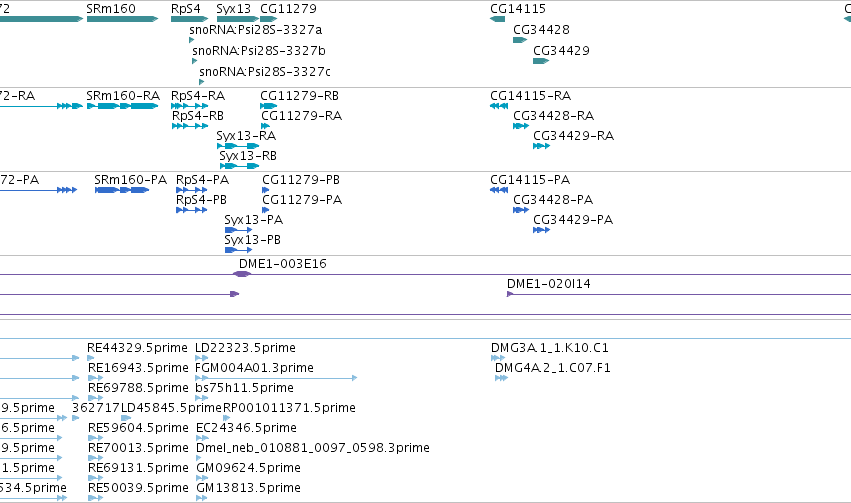
Task: Select snoRNA:Psi28S-3327b label
Action: pyautogui.click(x=259, y=50)
